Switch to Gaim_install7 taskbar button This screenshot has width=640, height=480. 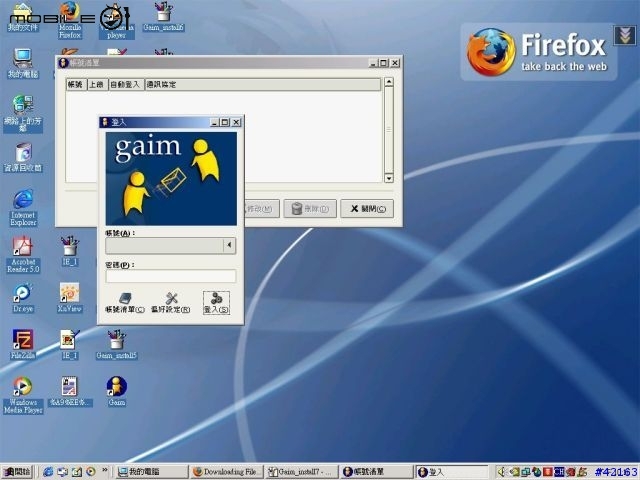point(302,472)
